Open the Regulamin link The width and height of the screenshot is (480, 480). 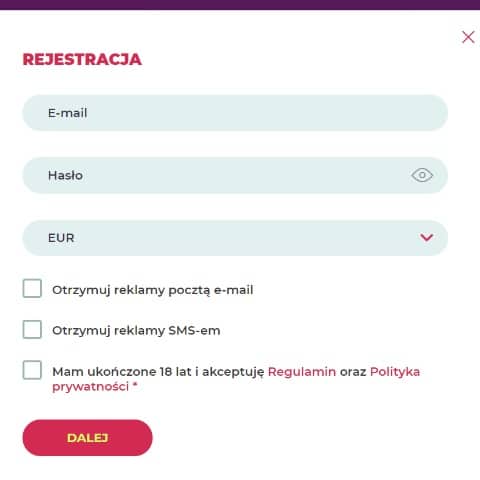pos(302,371)
